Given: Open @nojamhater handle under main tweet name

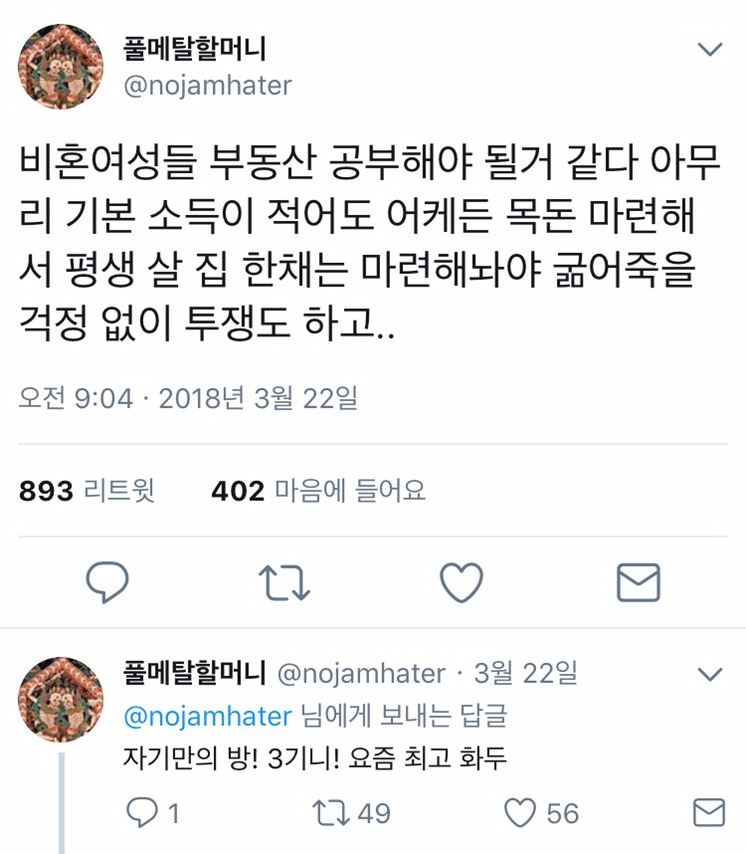Looking at the screenshot, I should (207, 86).
